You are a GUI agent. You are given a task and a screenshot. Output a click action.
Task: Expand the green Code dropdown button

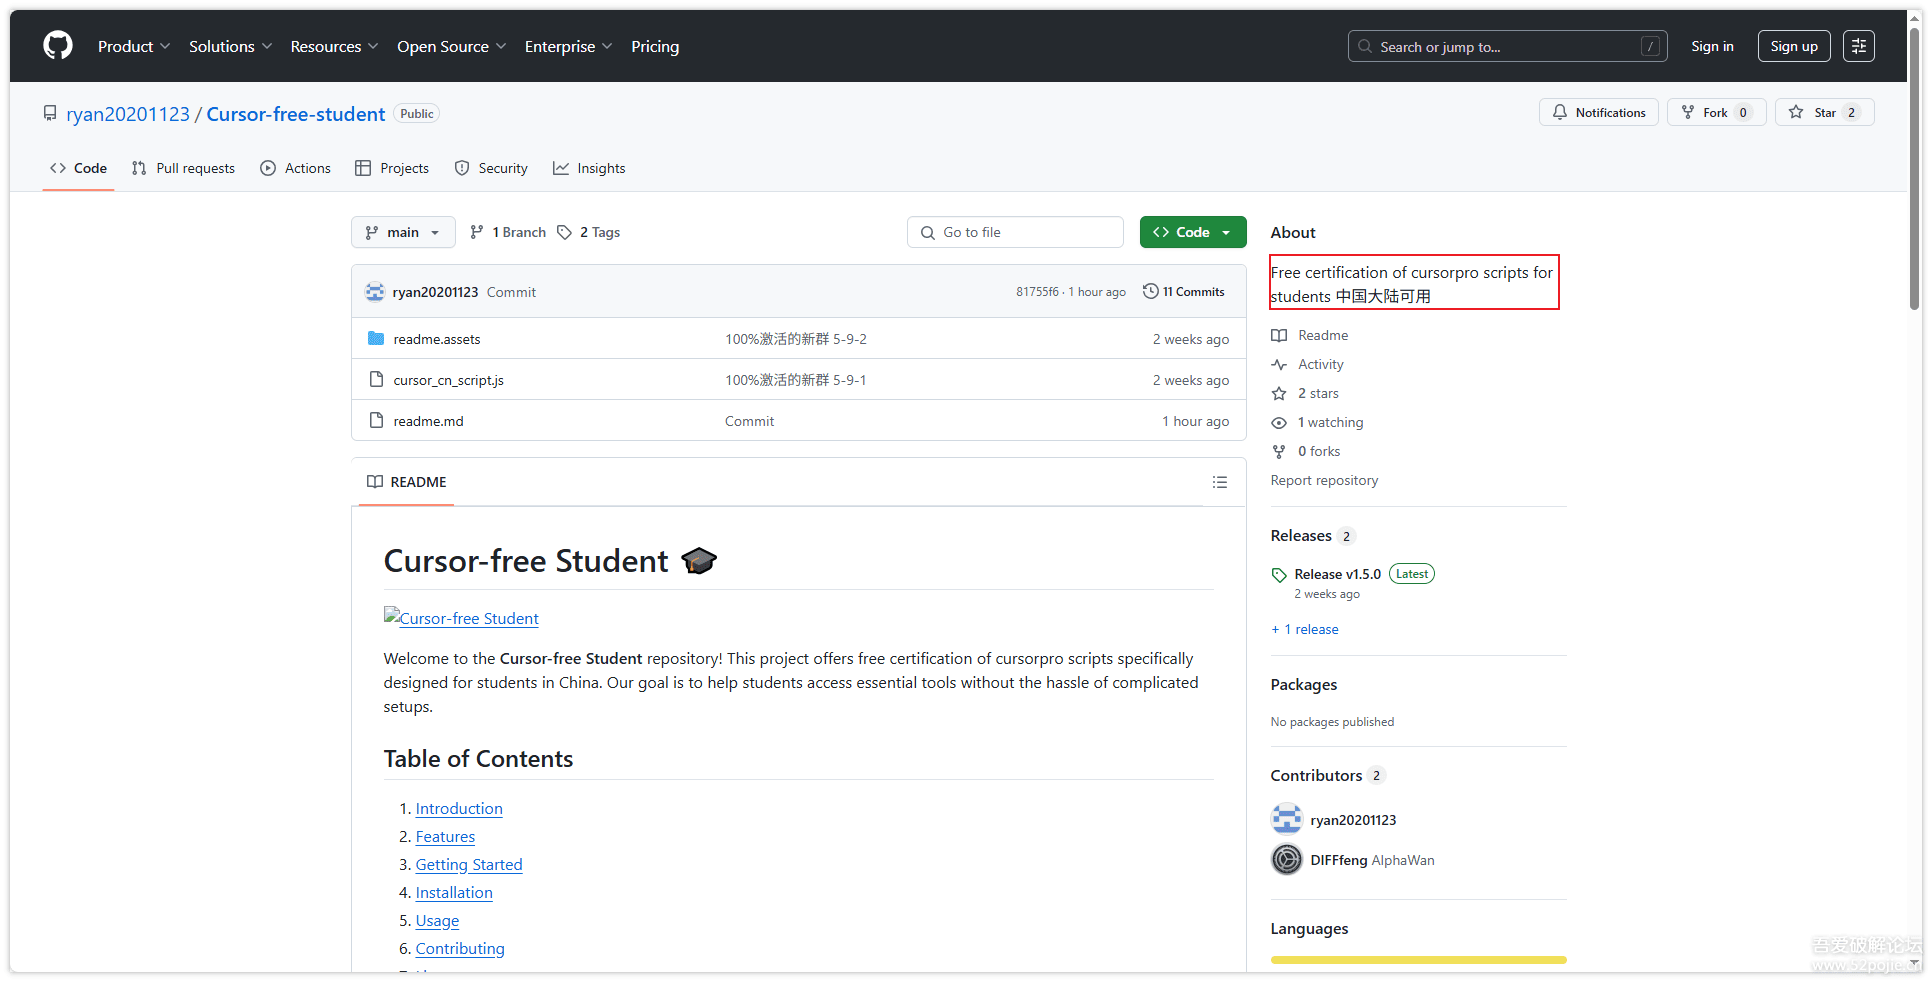tap(1192, 232)
